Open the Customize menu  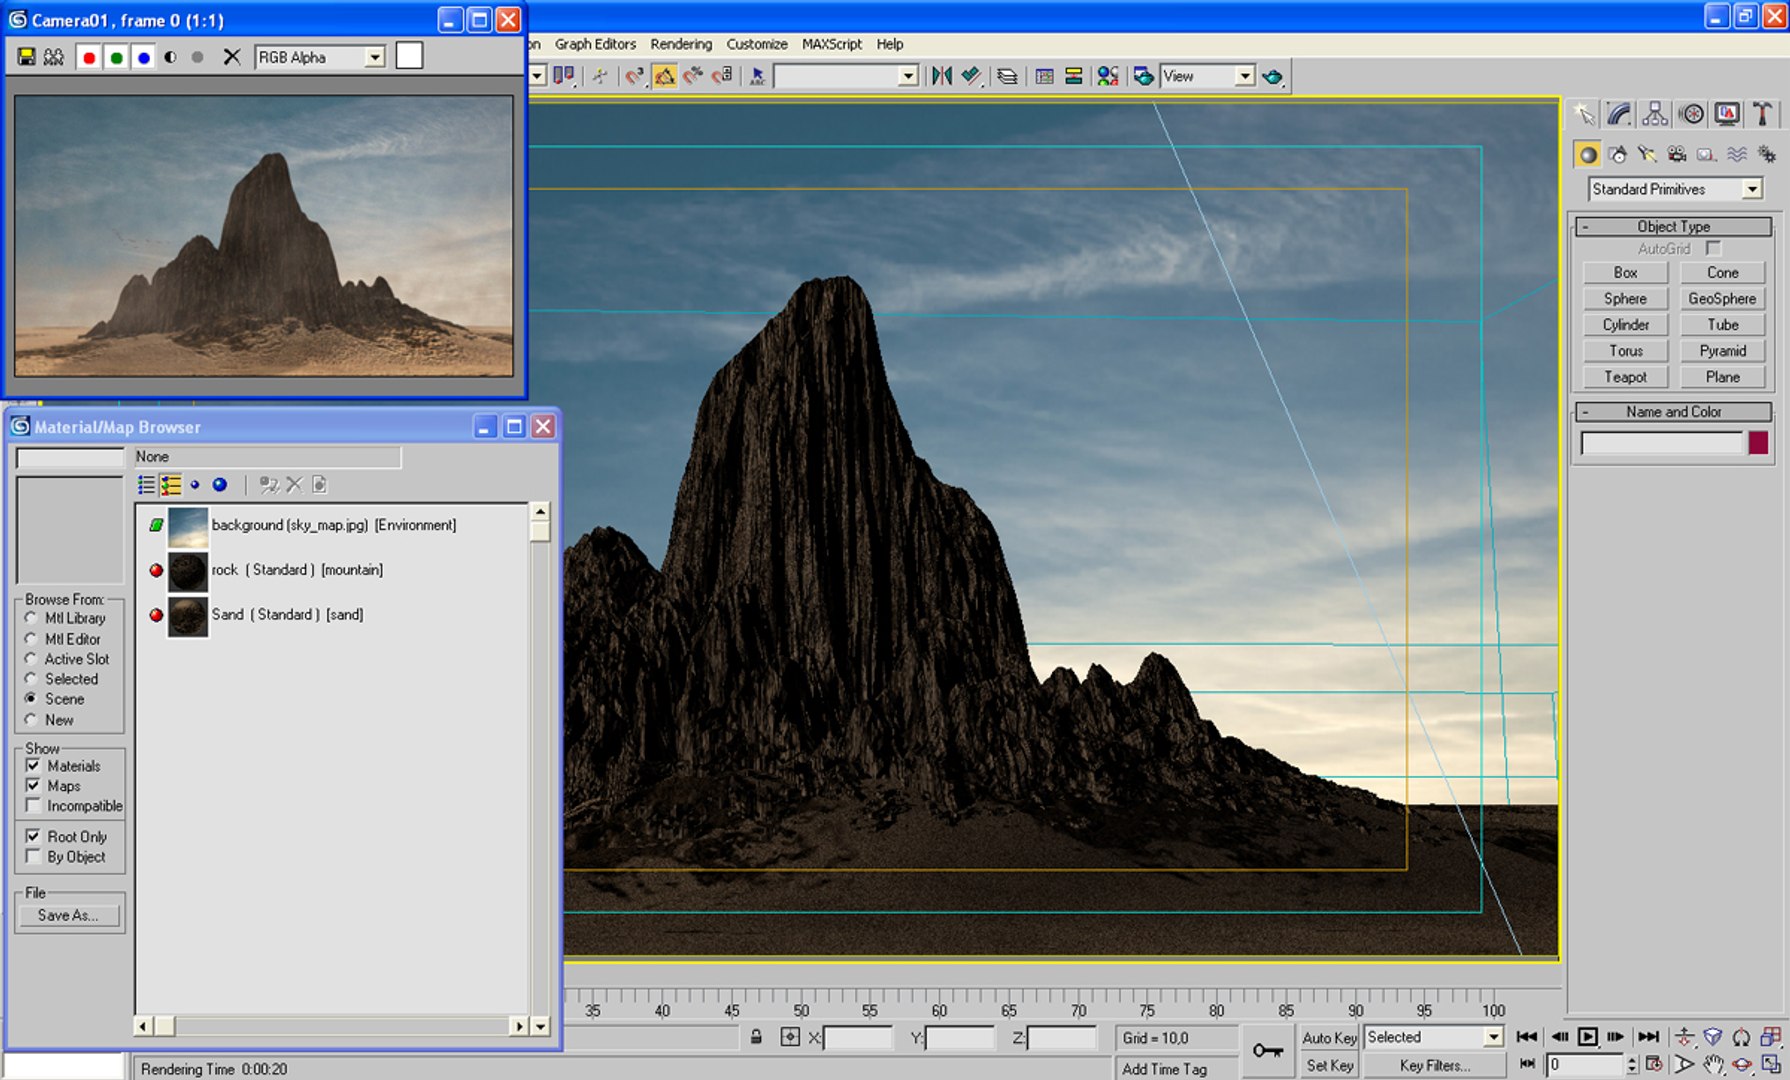point(757,44)
